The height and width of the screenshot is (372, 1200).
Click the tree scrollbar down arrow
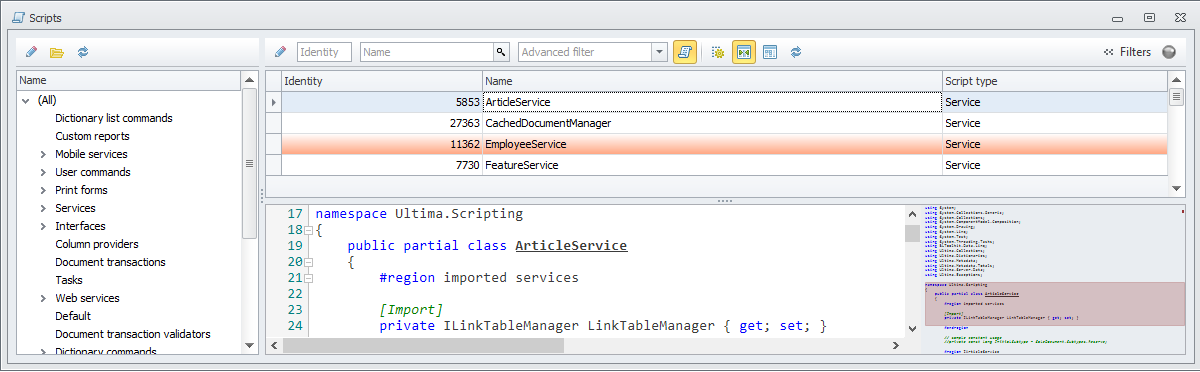coord(250,345)
